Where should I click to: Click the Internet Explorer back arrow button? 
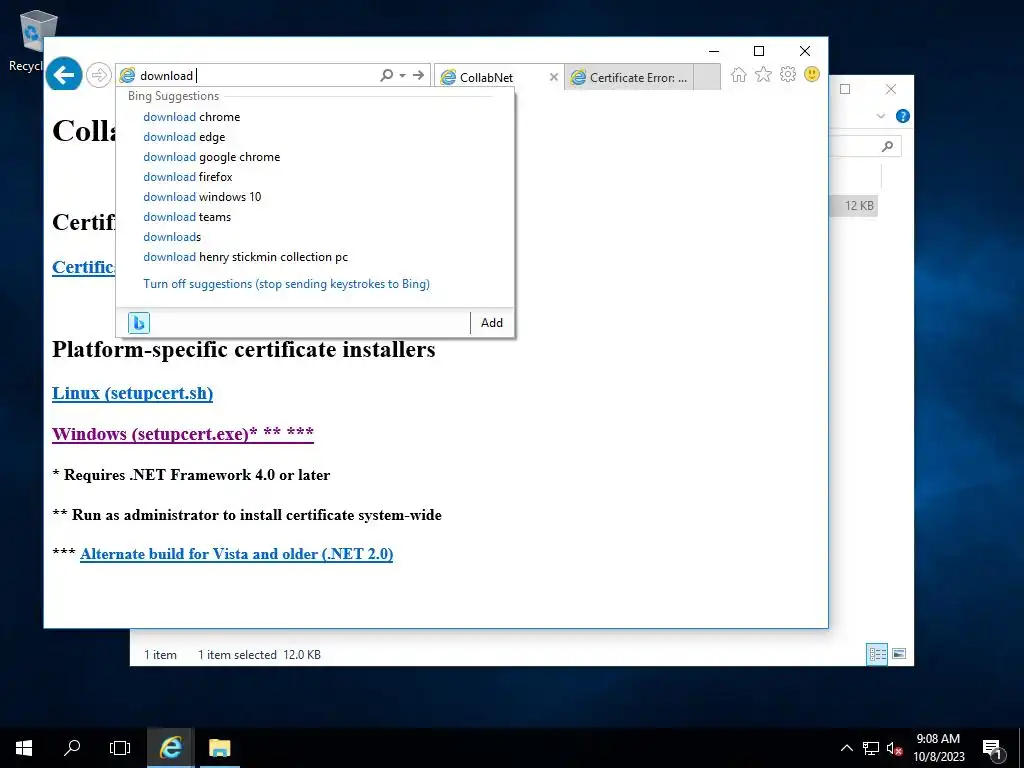(x=64, y=75)
